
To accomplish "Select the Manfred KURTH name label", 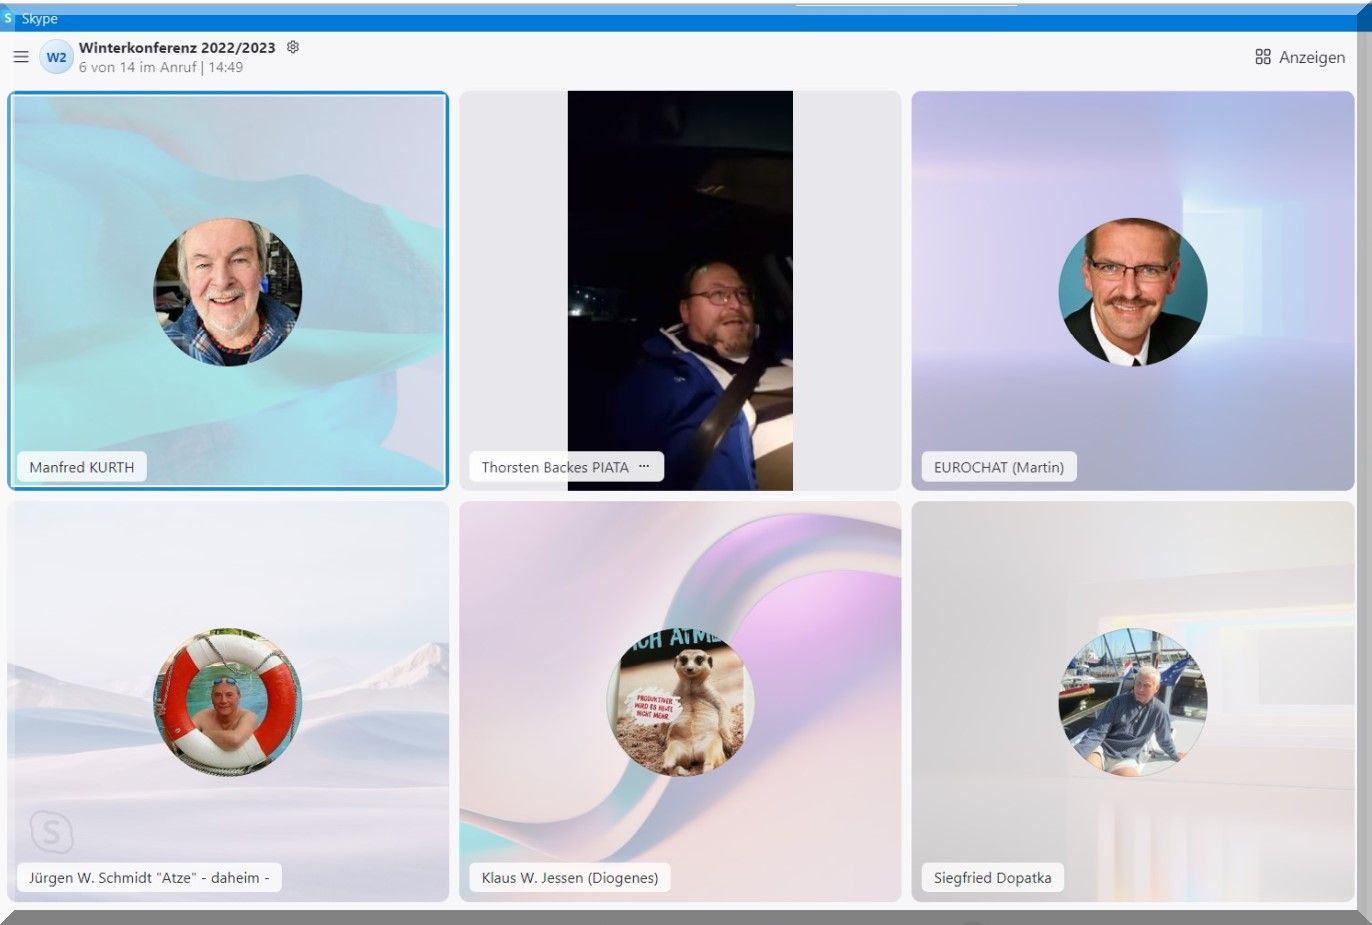I will point(81,467).
